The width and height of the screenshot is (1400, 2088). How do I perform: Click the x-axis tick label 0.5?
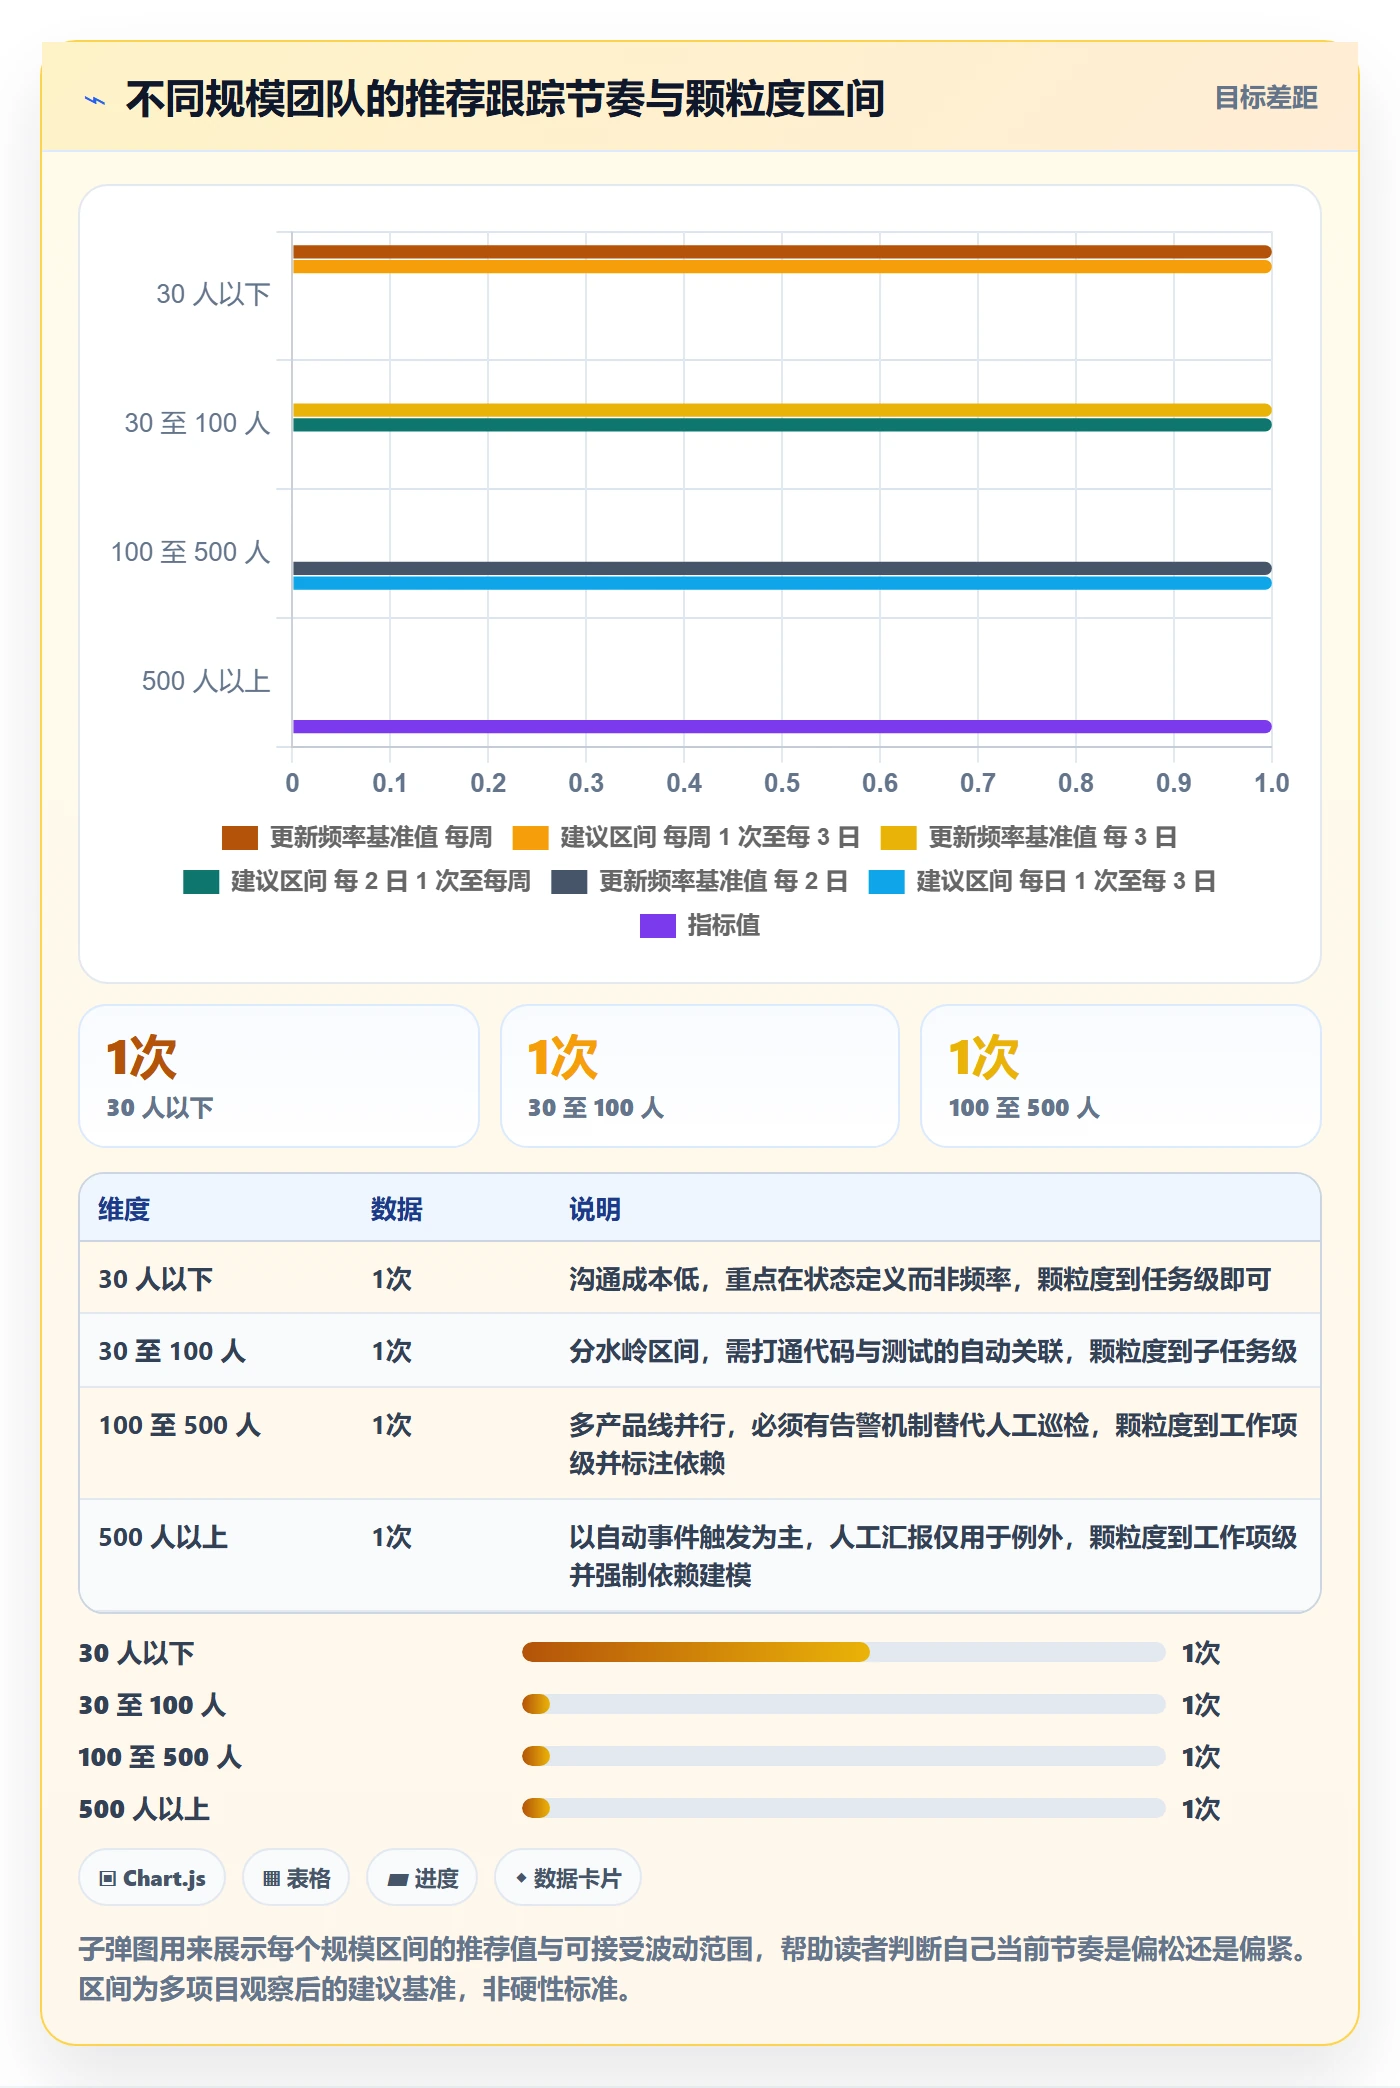click(x=782, y=783)
